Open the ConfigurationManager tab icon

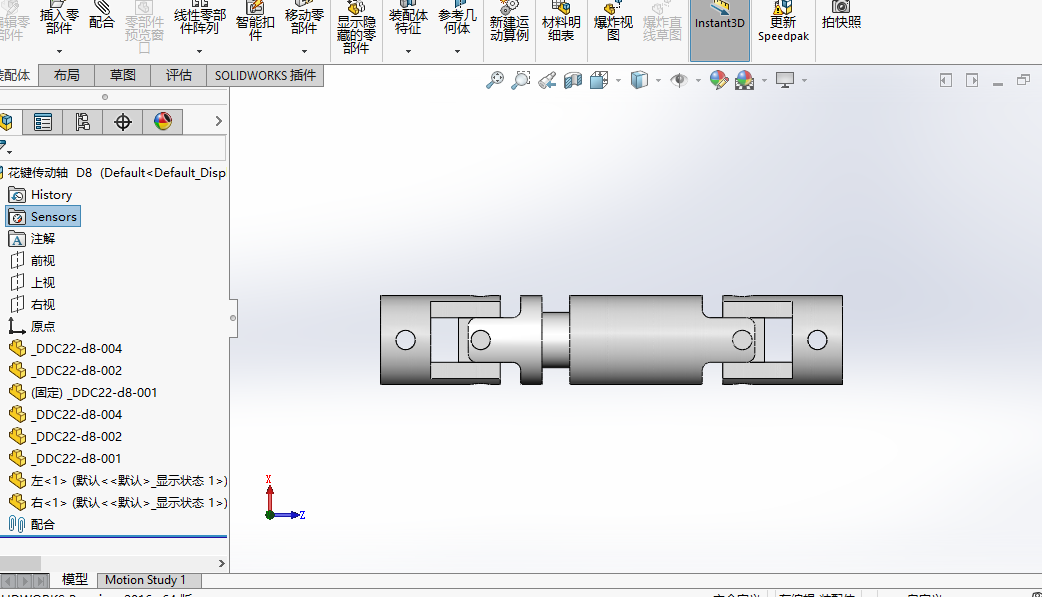click(x=82, y=122)
